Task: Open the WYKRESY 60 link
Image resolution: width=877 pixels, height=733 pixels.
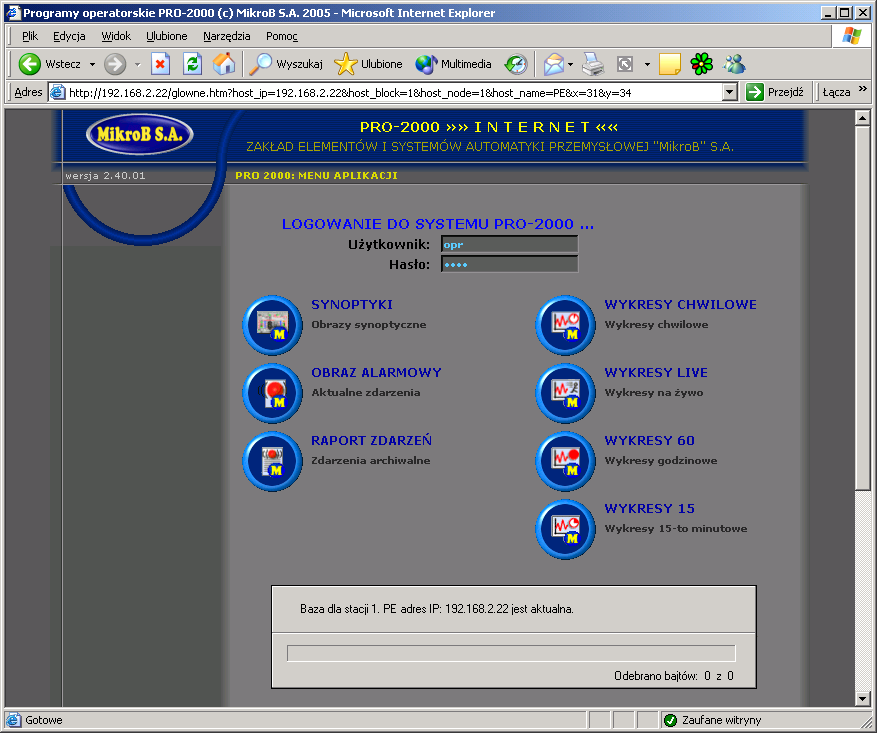Action: coord(649,441)
